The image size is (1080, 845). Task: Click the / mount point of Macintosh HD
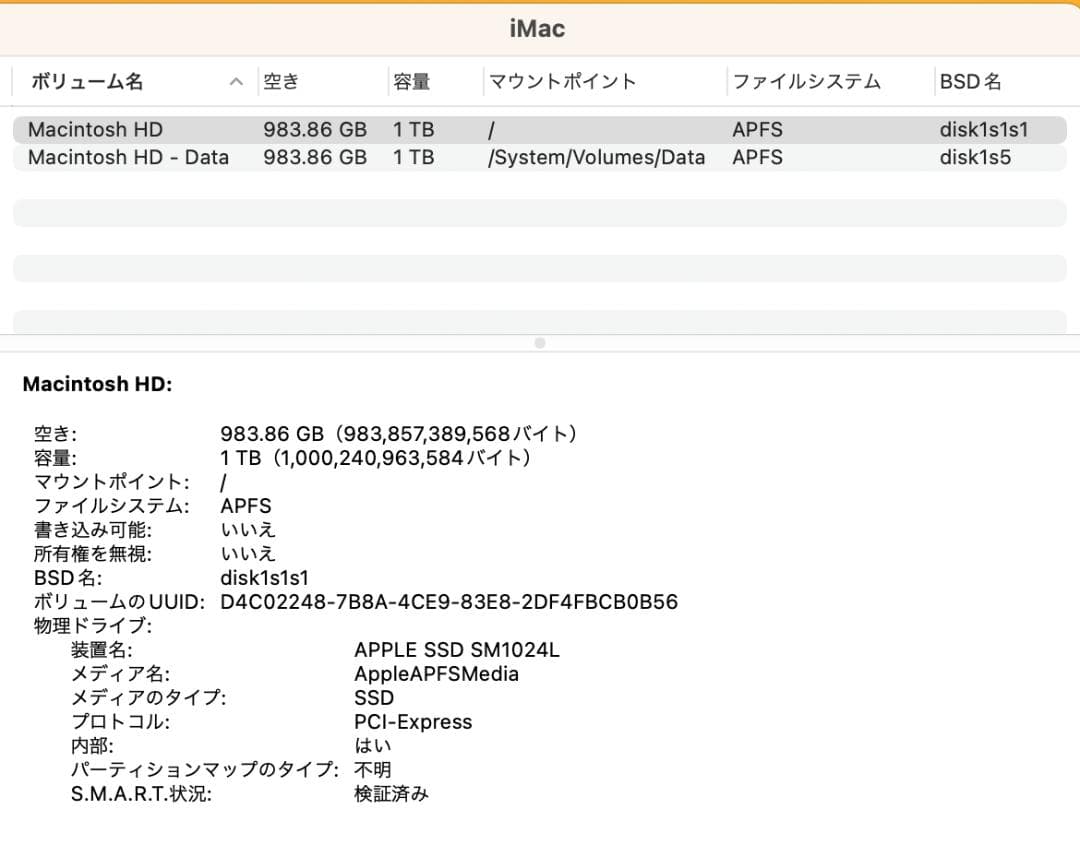pos(488,129)
